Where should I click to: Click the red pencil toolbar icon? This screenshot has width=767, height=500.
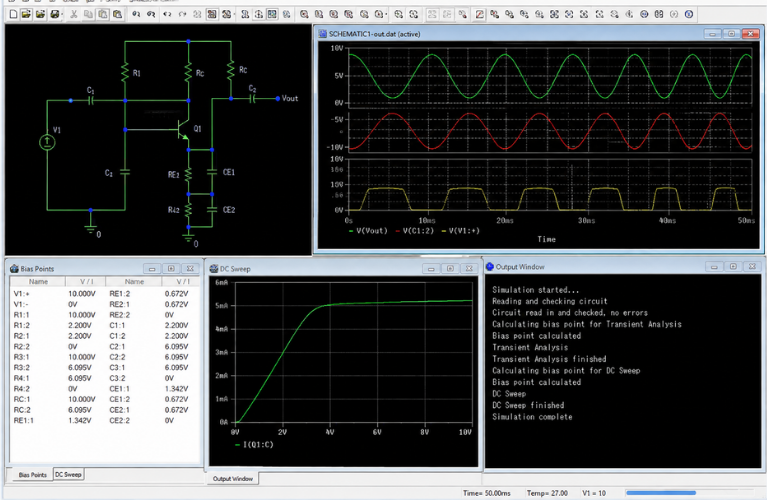coord(480,14)
